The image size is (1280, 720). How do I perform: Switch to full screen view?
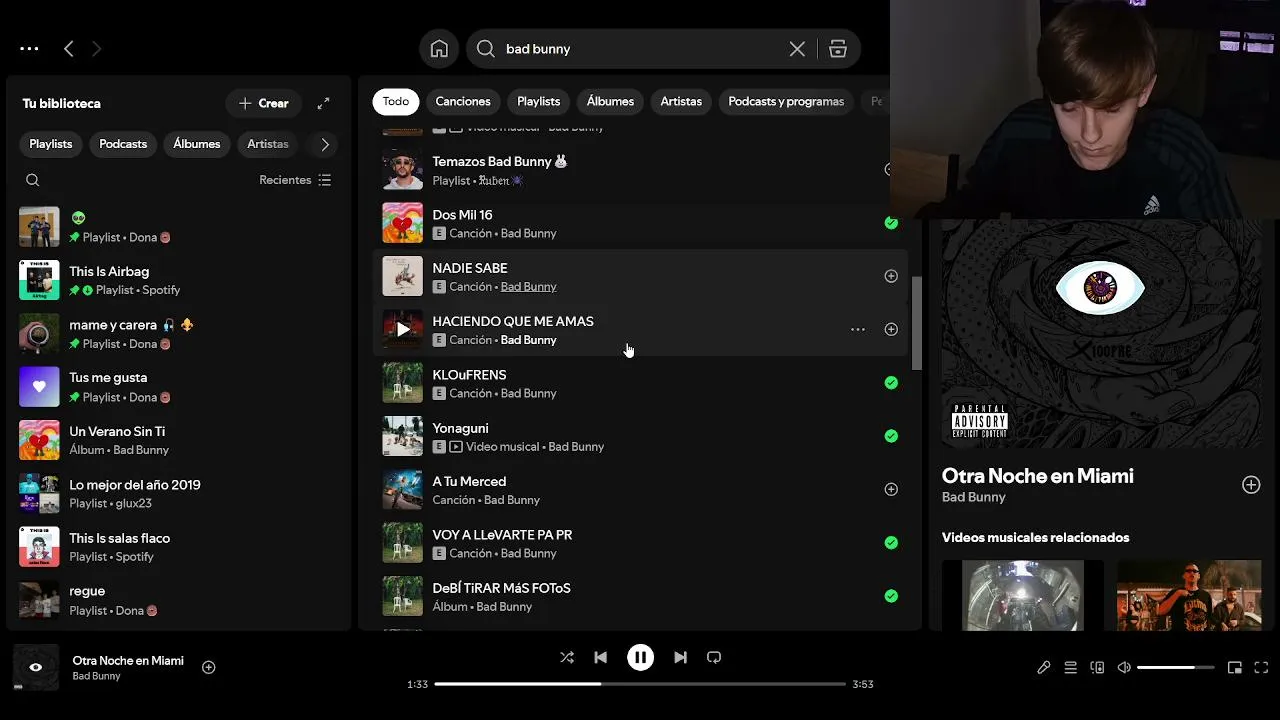[1261, 667]
